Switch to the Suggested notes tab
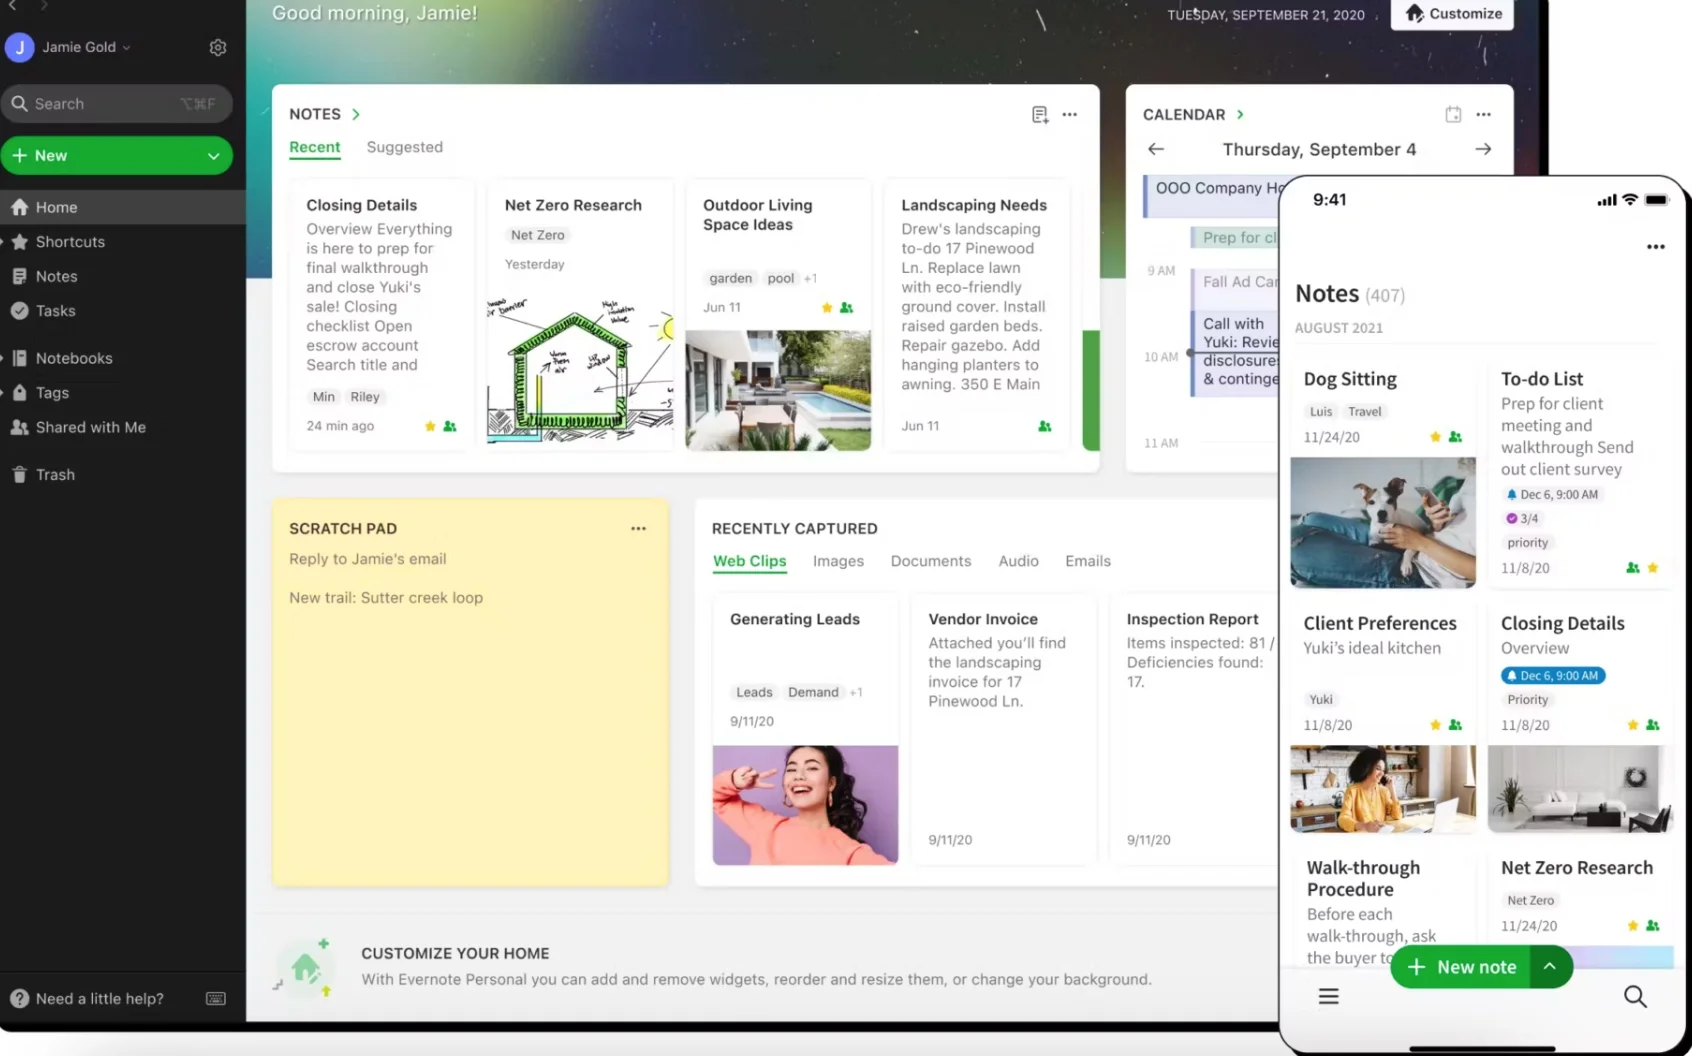The image size is (1692, 1056). click(404, 147)
